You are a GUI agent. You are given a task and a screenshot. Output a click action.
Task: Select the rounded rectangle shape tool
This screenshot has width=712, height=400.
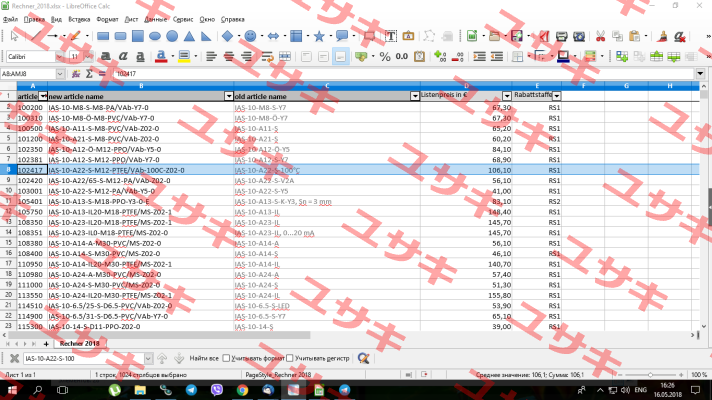pyautogui.click(x=120, y=36)
